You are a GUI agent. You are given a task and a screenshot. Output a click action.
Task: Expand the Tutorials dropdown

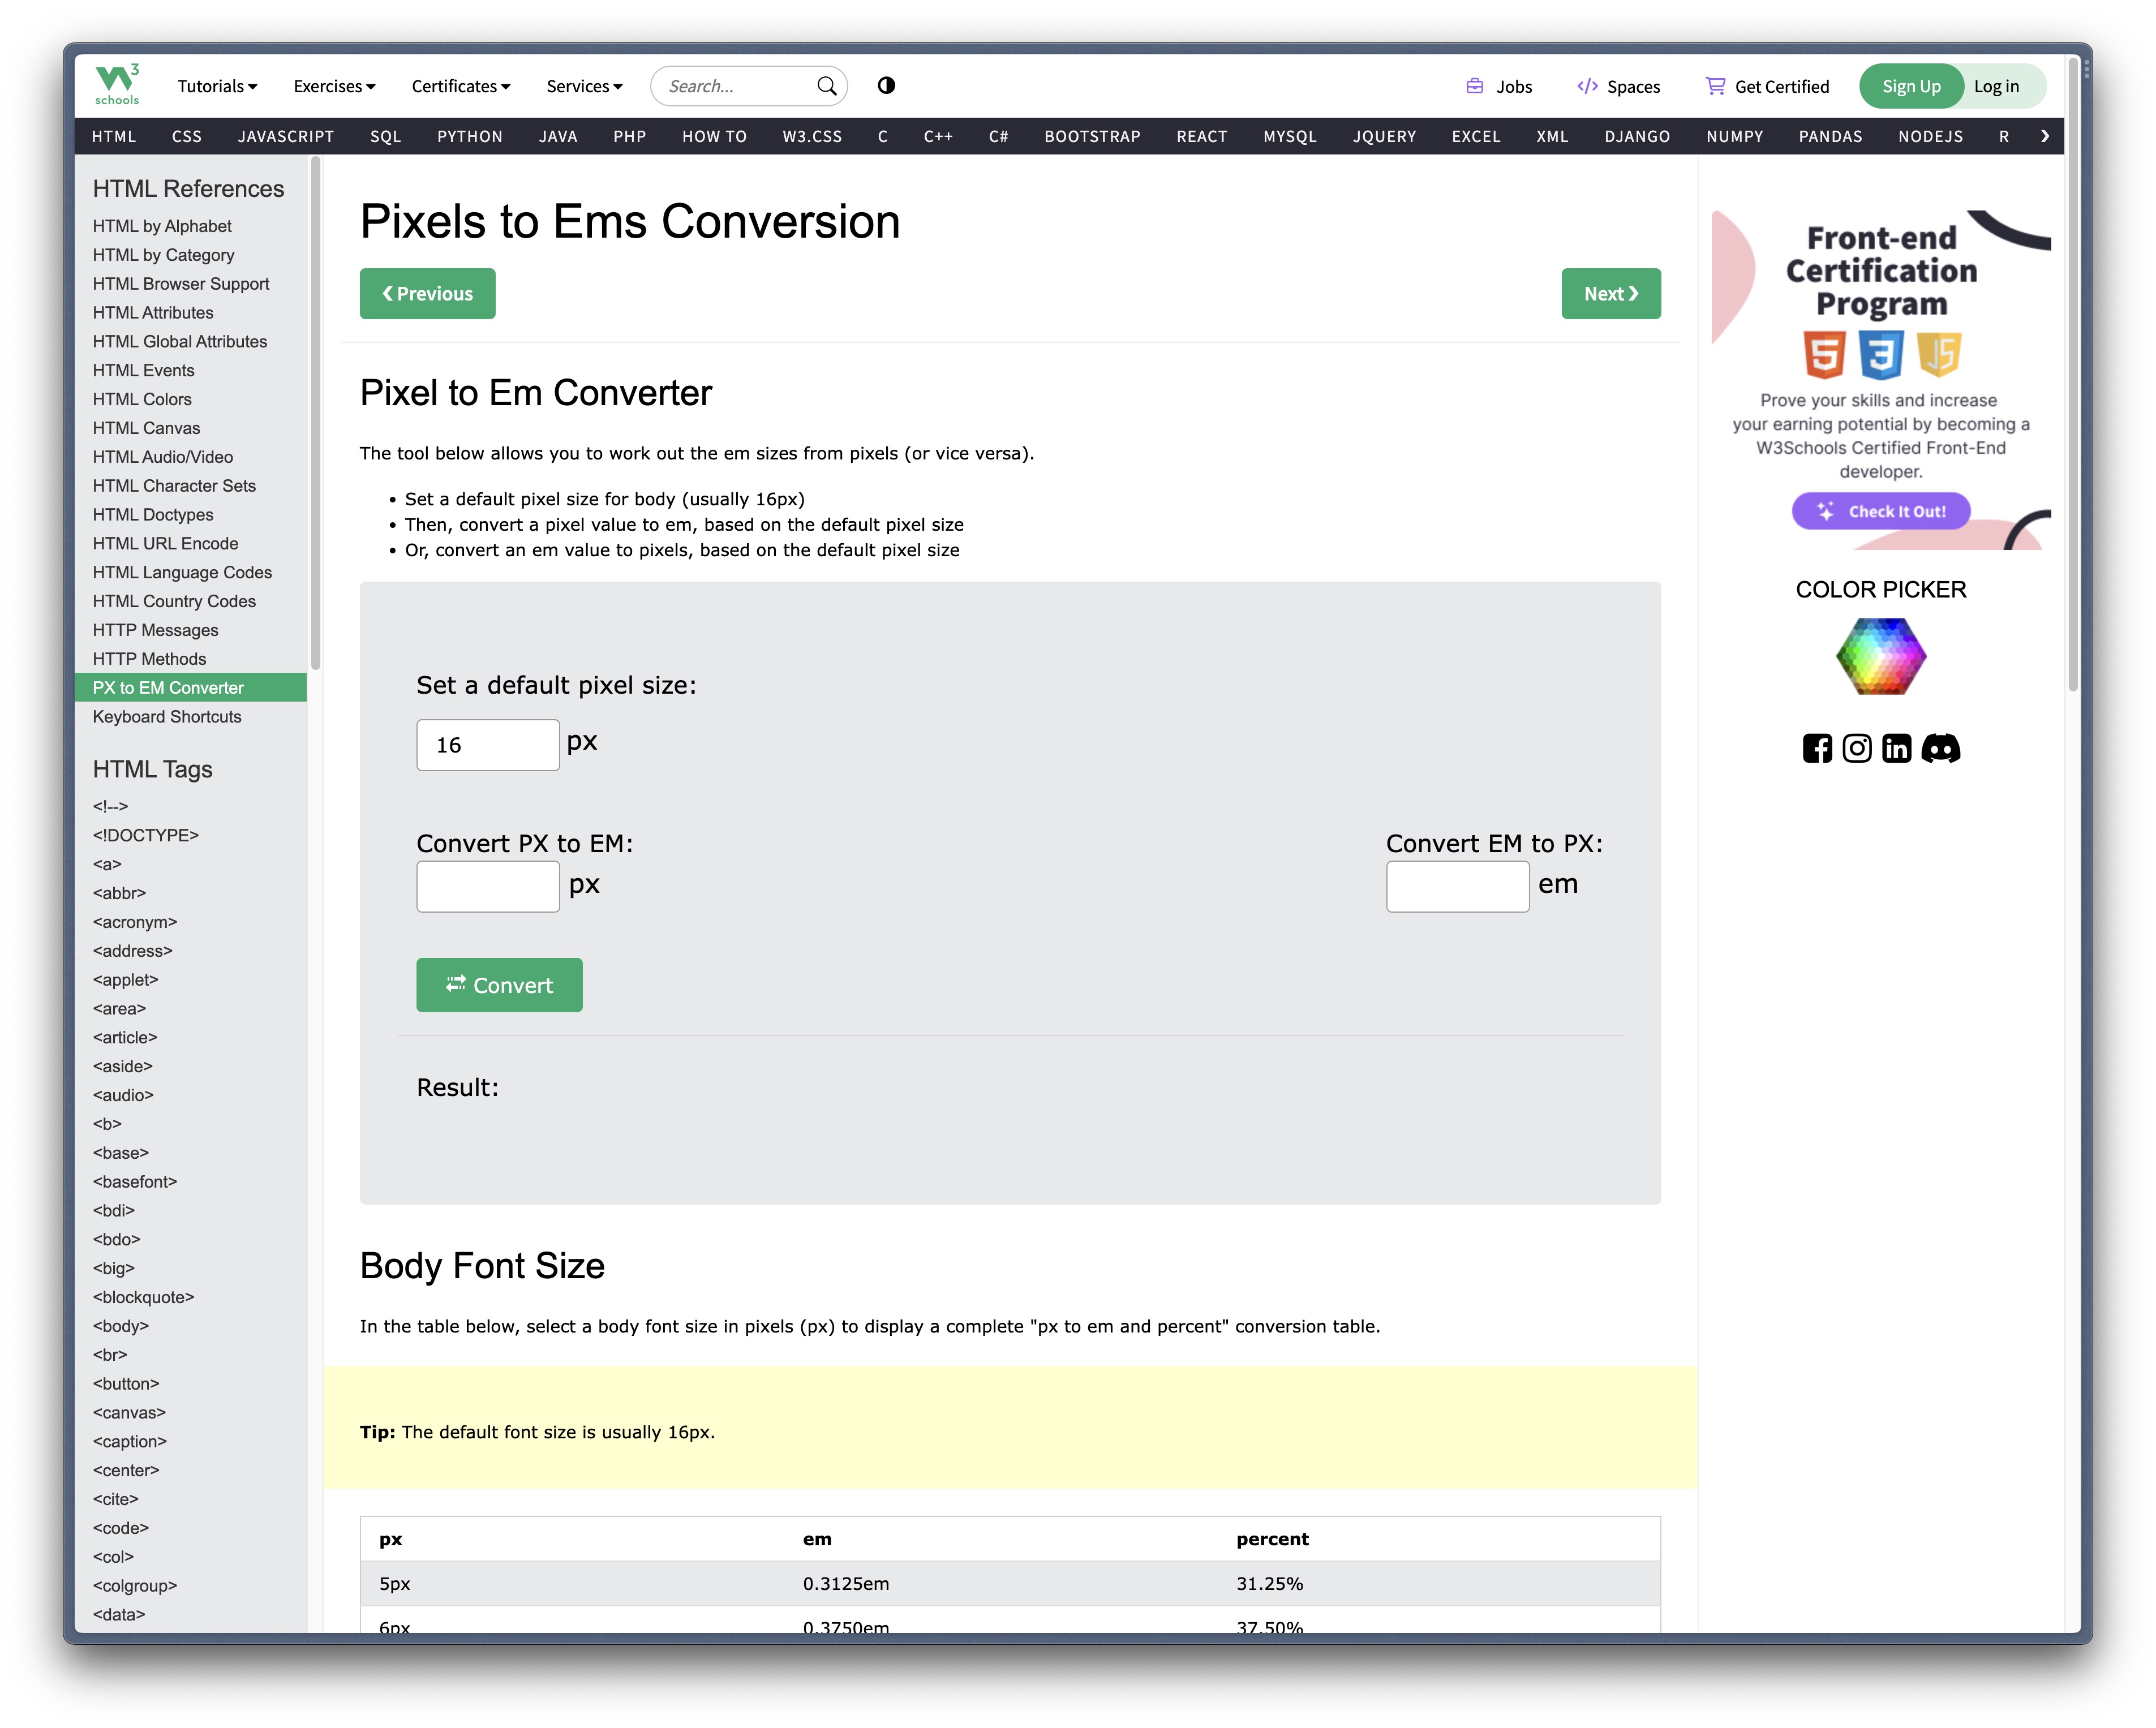217,86
